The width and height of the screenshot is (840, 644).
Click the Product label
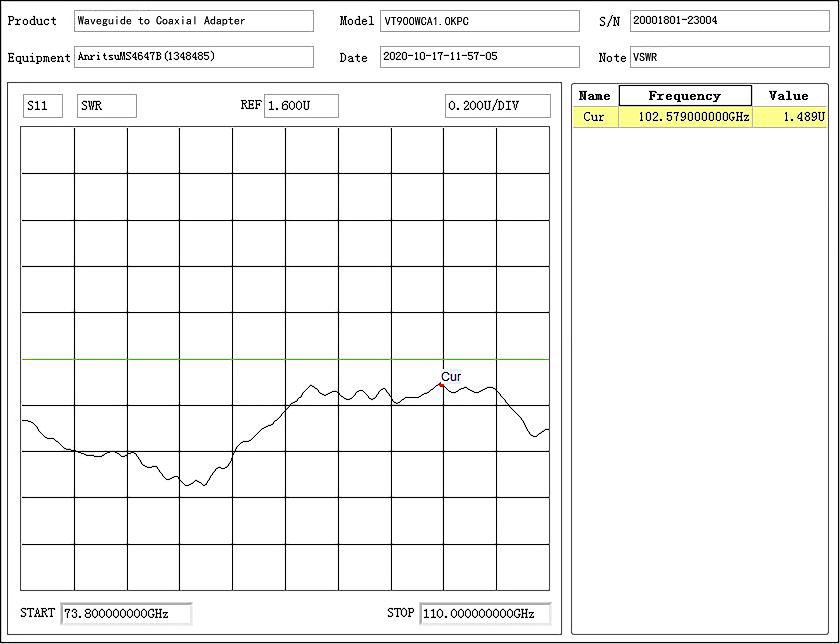(x=32, y=21)
